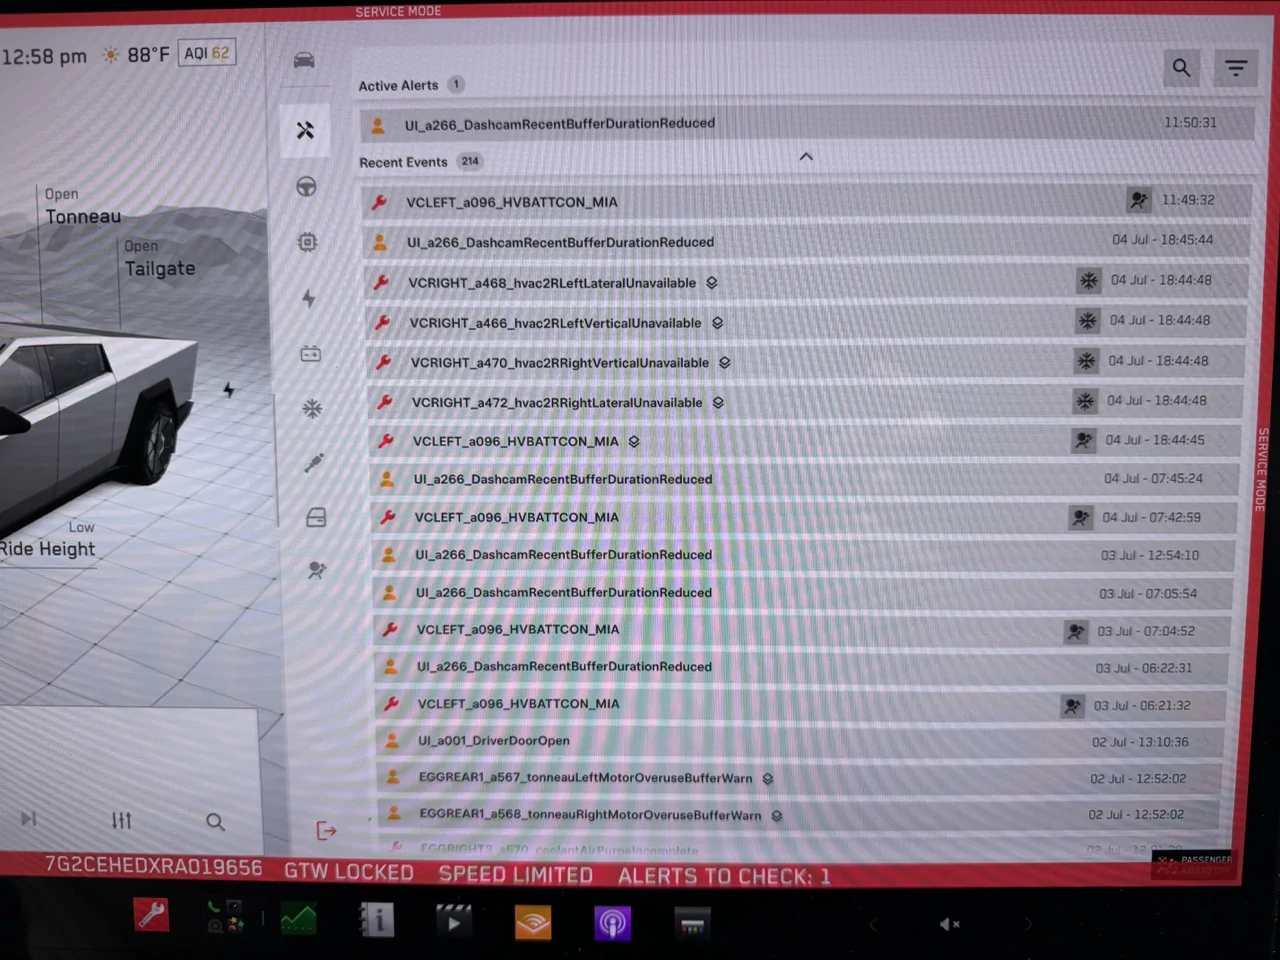Collapse the Recent Events list
The image size is (1280, 960).
coord(806,157)
